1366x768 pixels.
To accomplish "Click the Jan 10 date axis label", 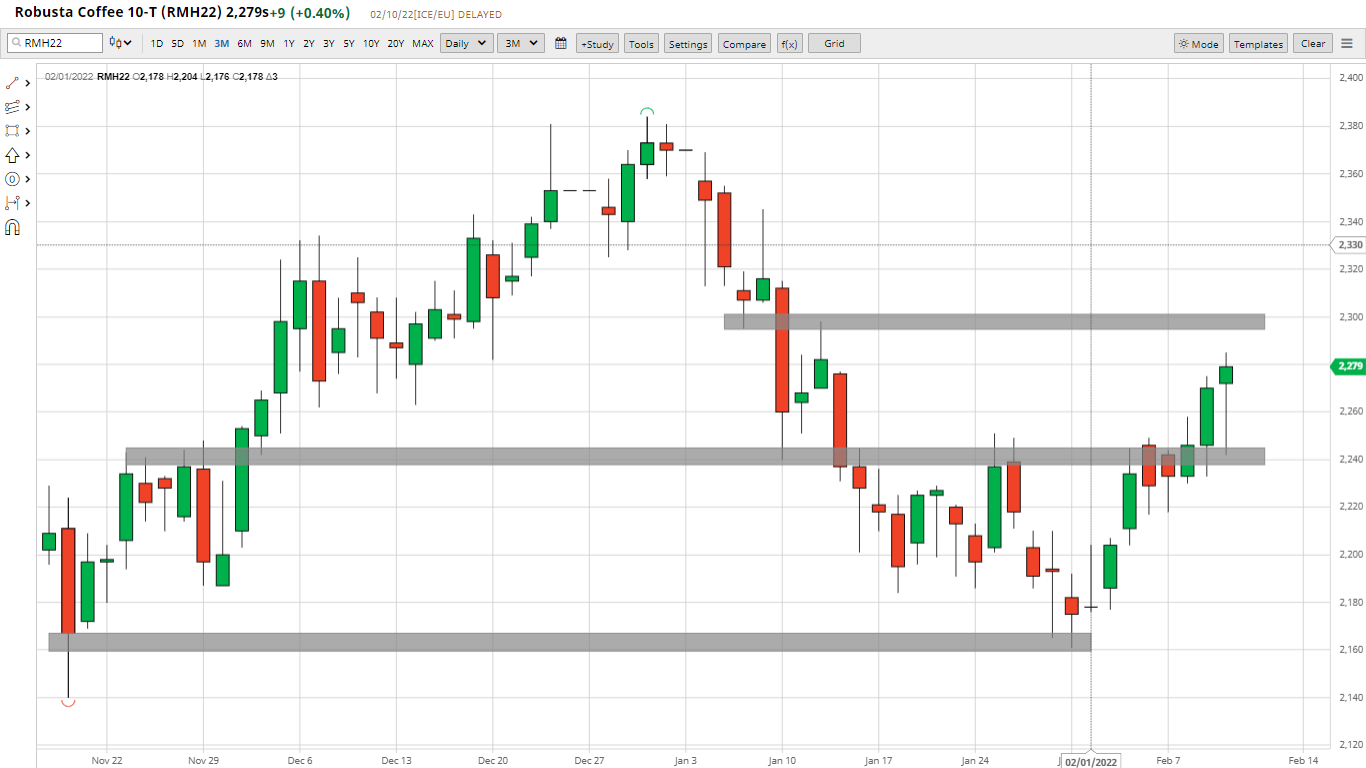I will point(782,760).
